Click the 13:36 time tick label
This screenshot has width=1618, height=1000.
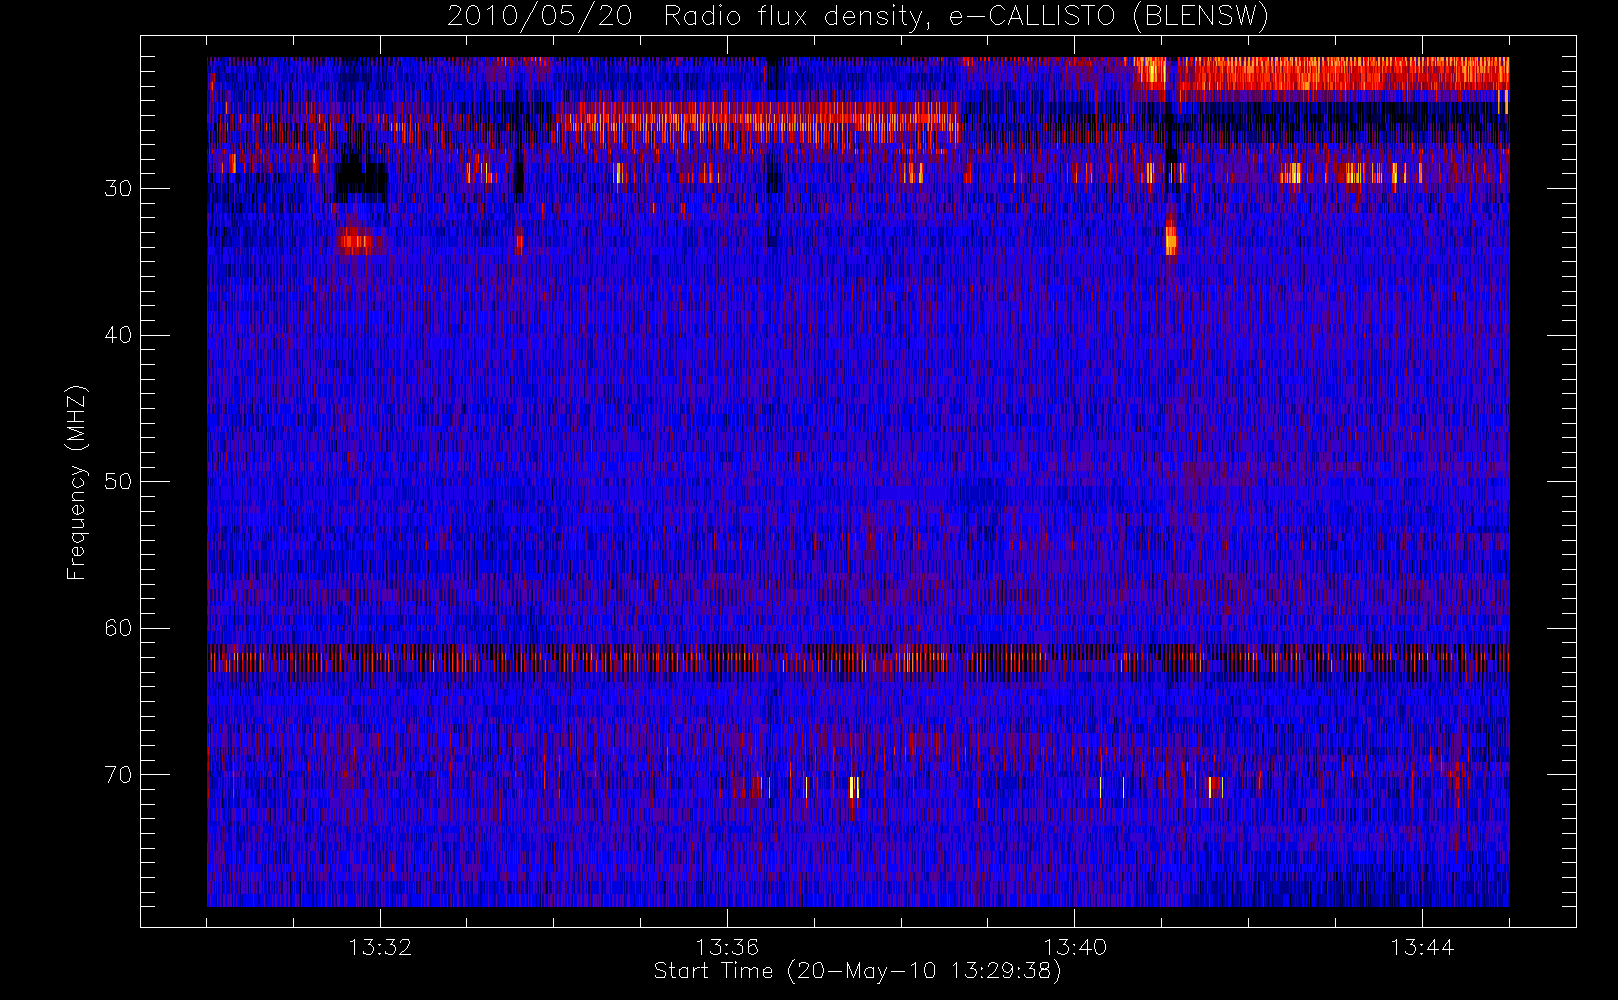(x=727, y=947)
